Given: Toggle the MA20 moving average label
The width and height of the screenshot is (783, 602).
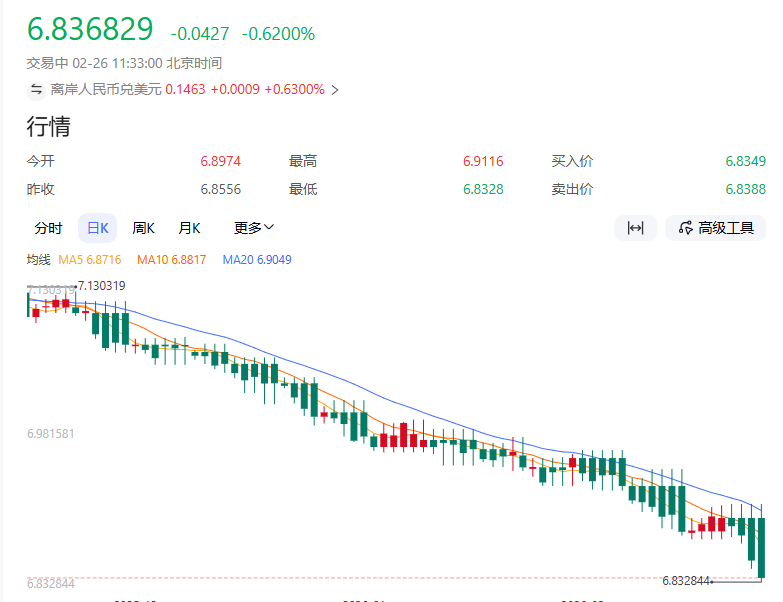Looking at the screenshot, I should click(x=257, y=260).
